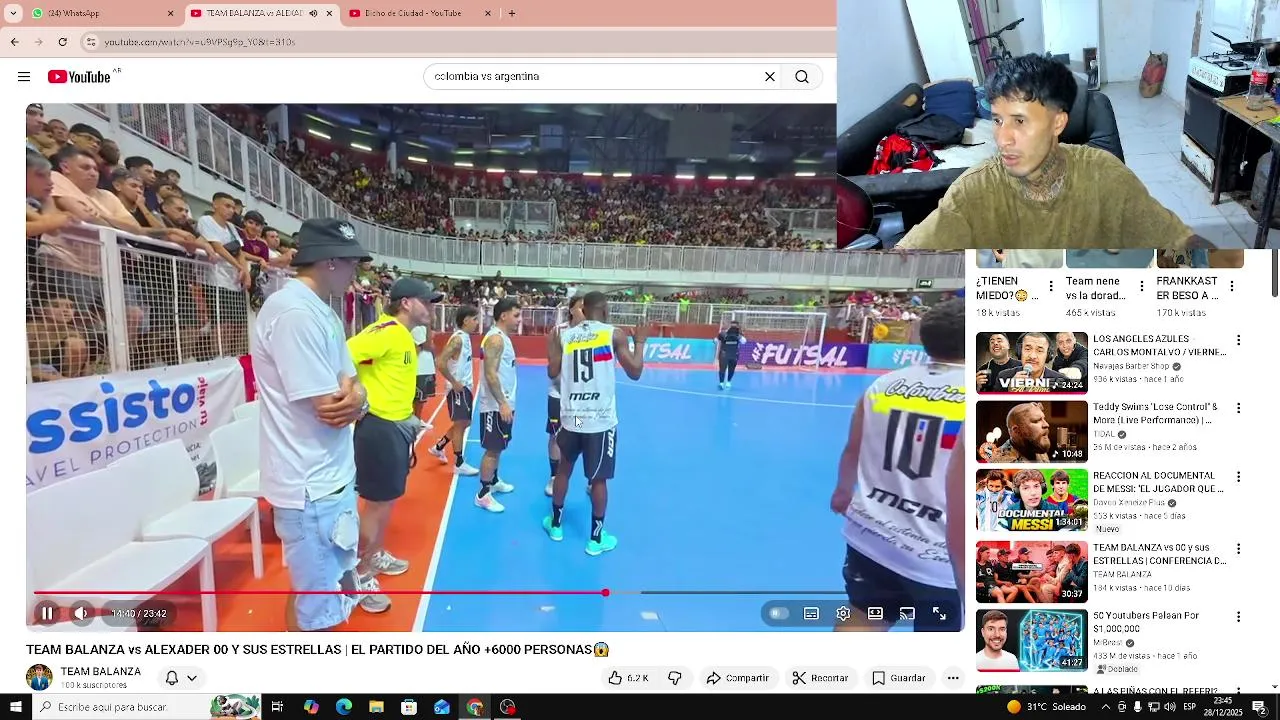The width and height of the screenshot is (1280, 720).
Task: Open the options menu for 50 Youtubers video
Action: pyautogui.click(x=1239, y=618)
